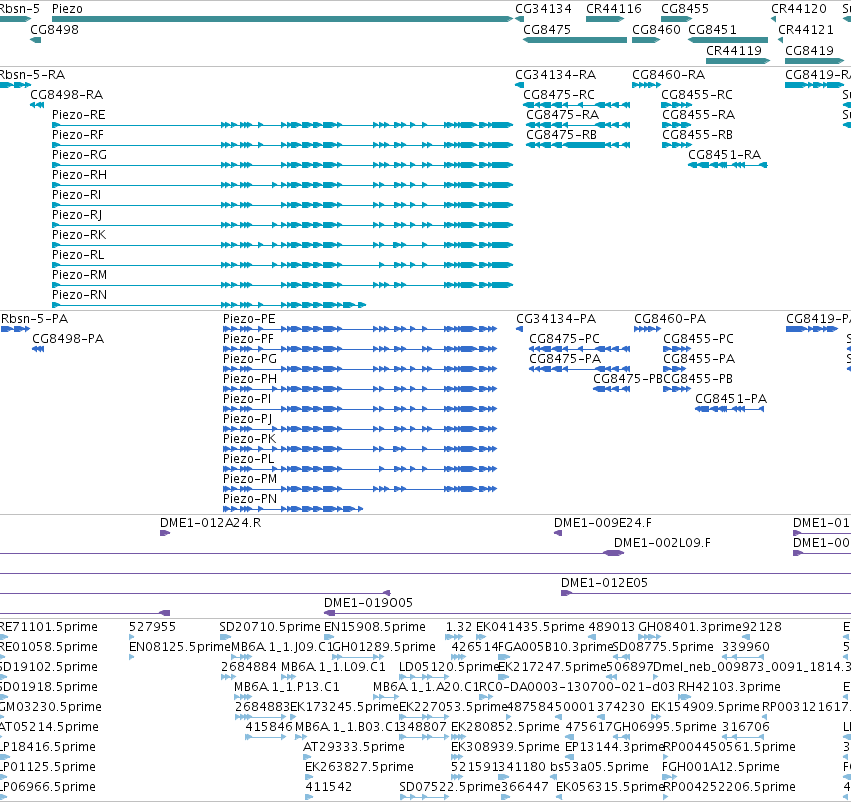Click the CR44121 gene label
Viewport: 851px width, 802px height.
(805, 29)
